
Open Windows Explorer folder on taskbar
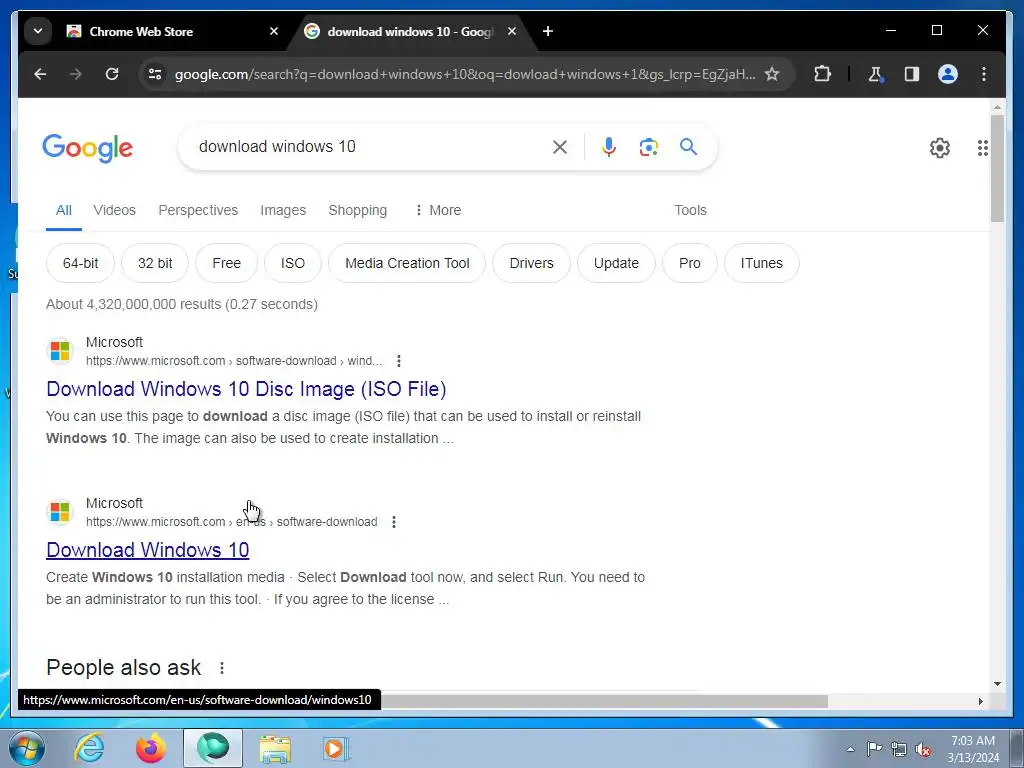(275, 748)
